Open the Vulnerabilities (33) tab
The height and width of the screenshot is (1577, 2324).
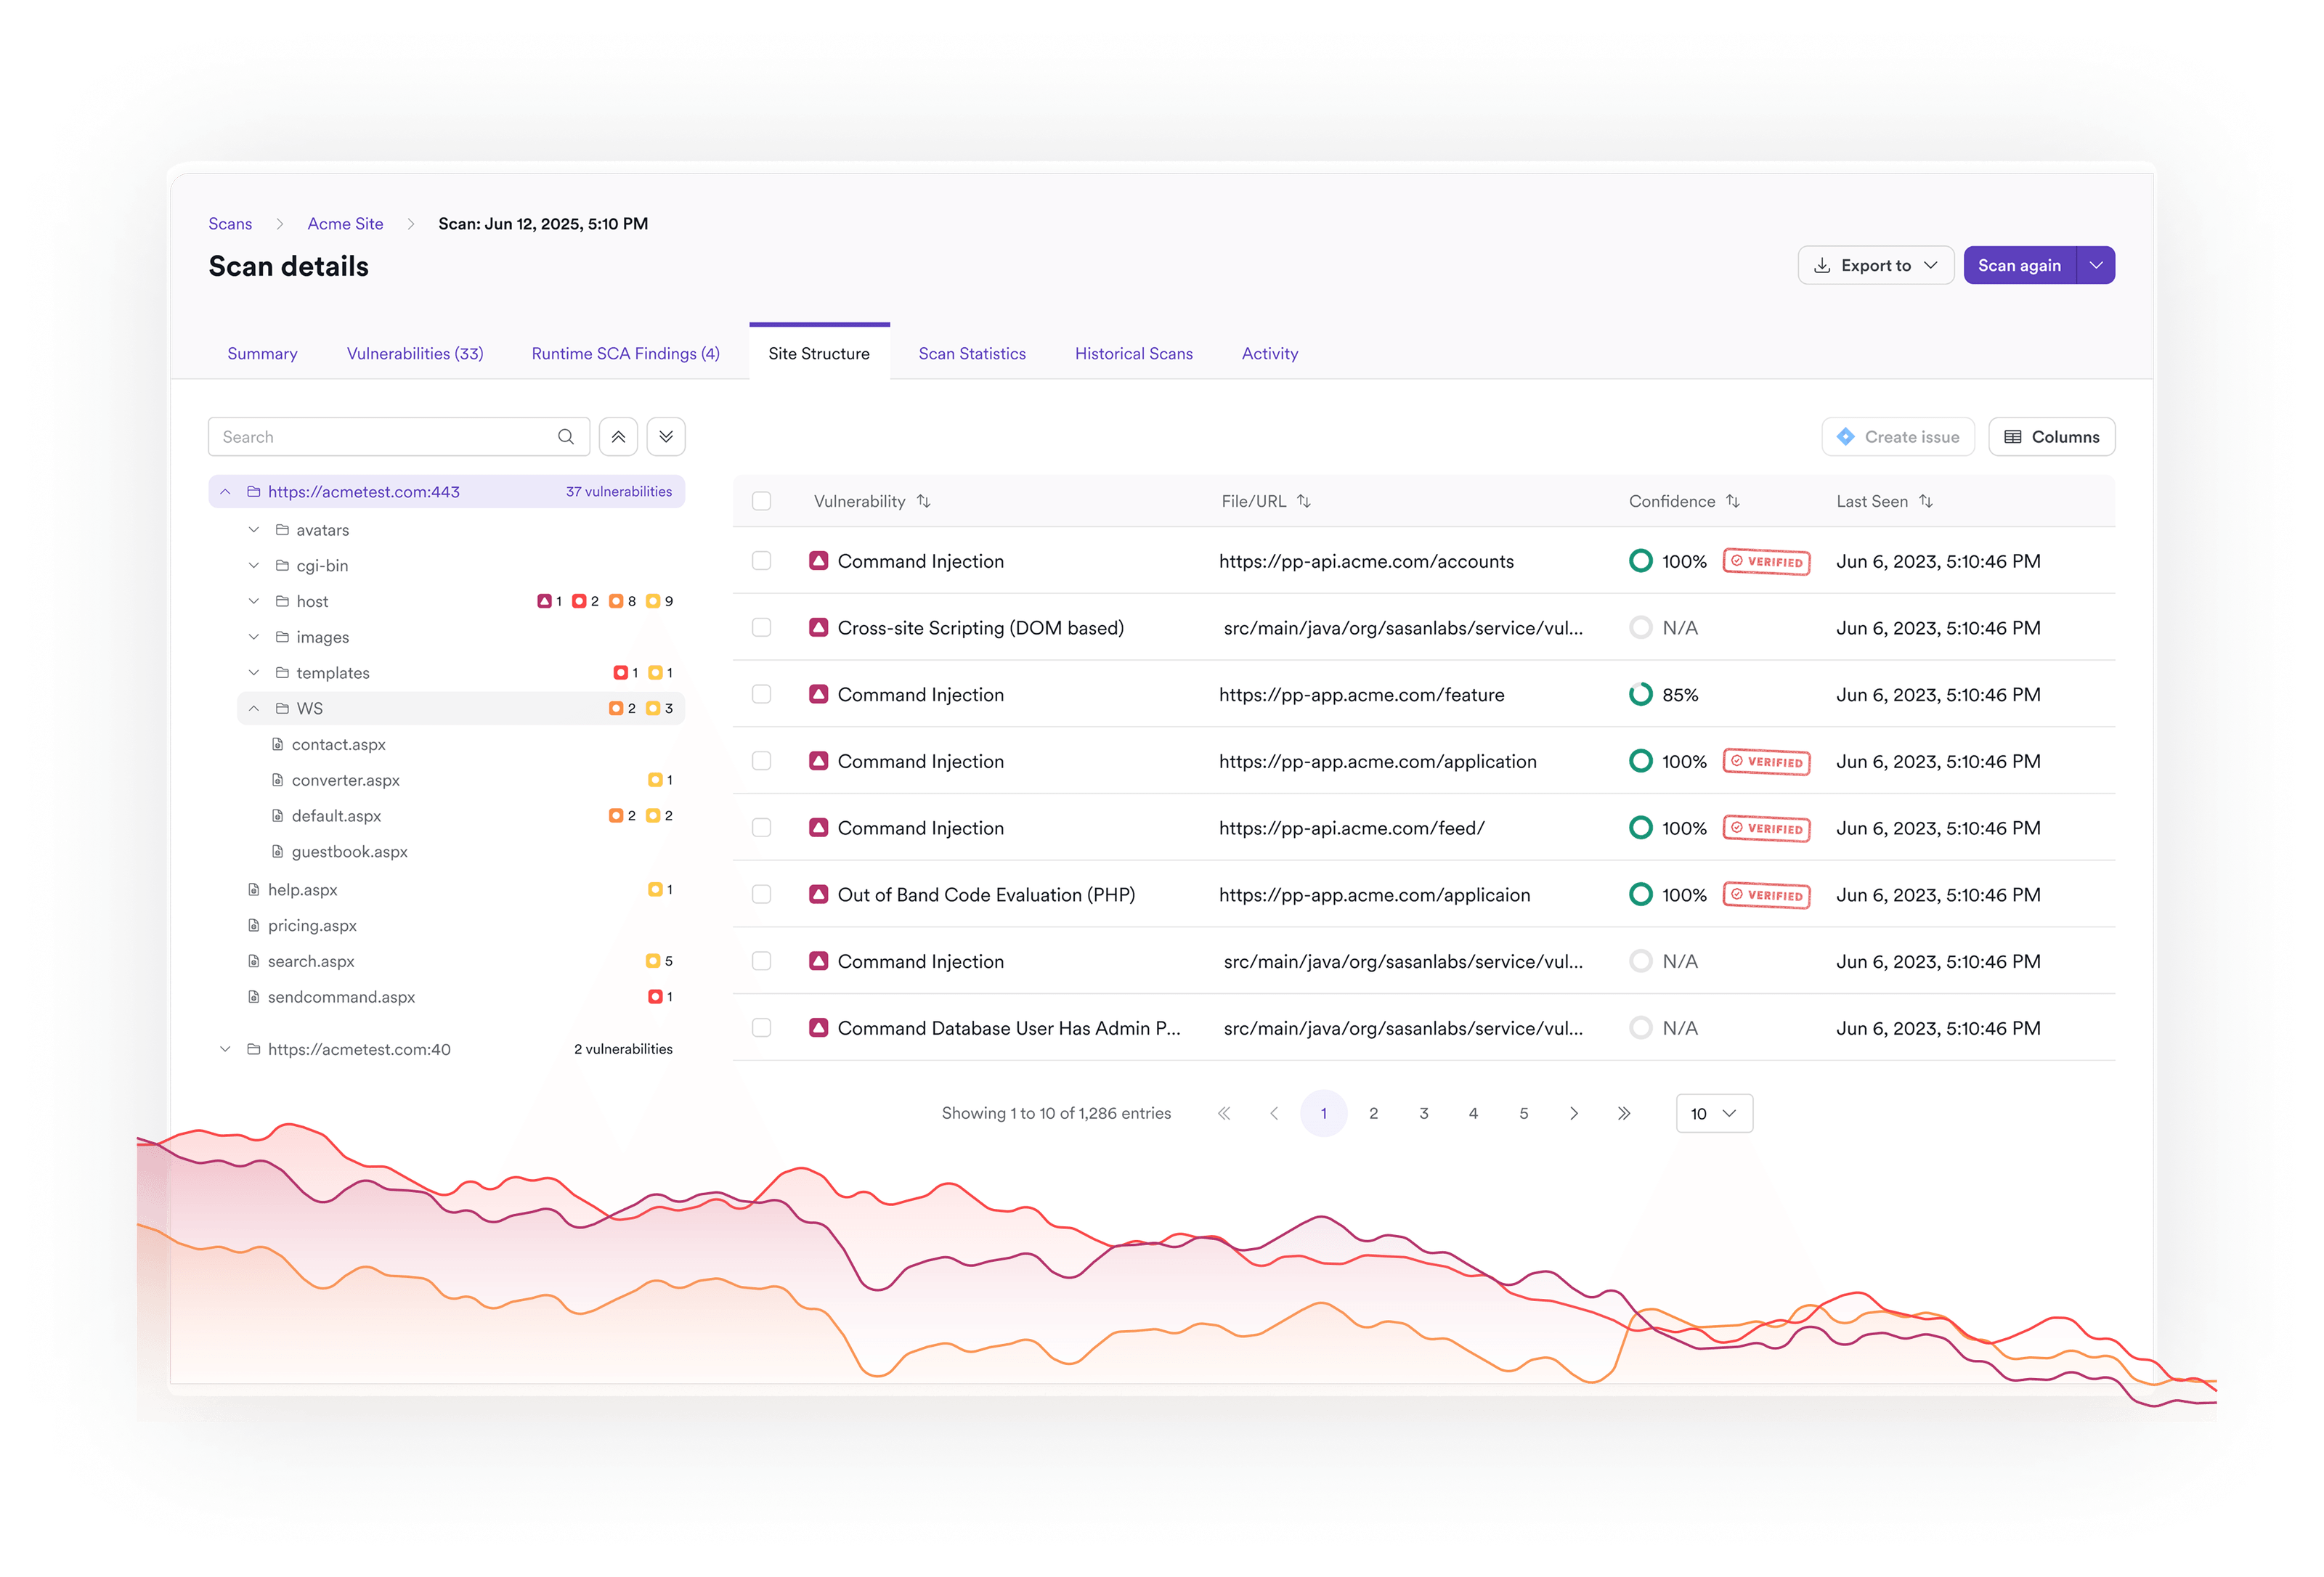(415, 354)
